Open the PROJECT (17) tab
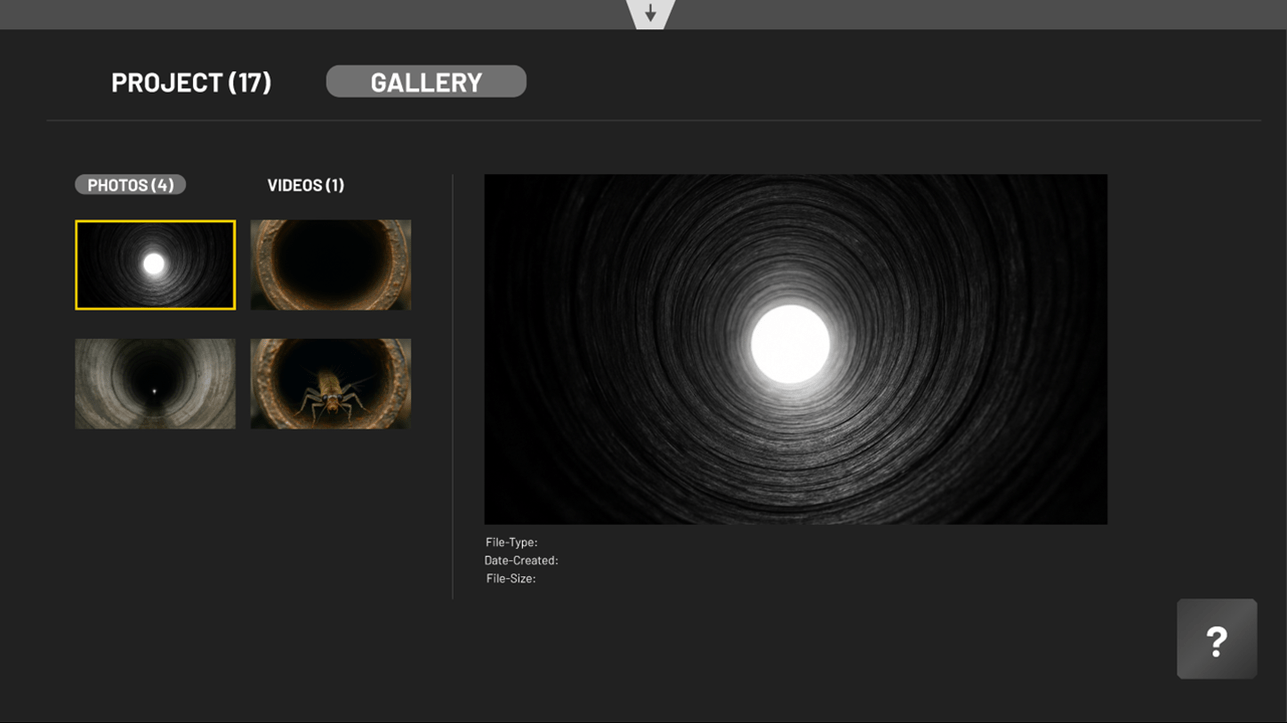The height and width of the screenshot is (723, 1287). click(191, 82)
